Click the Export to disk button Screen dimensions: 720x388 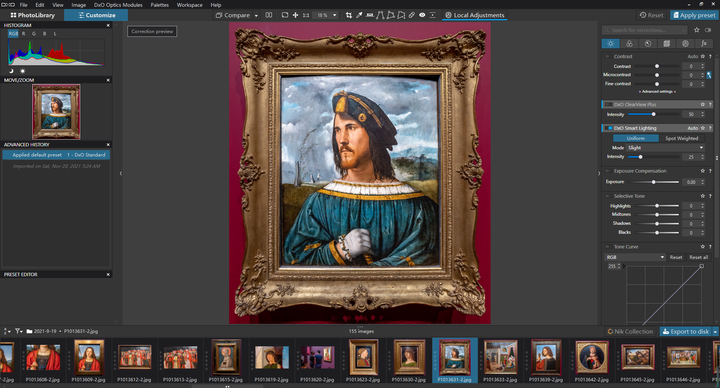685,332
